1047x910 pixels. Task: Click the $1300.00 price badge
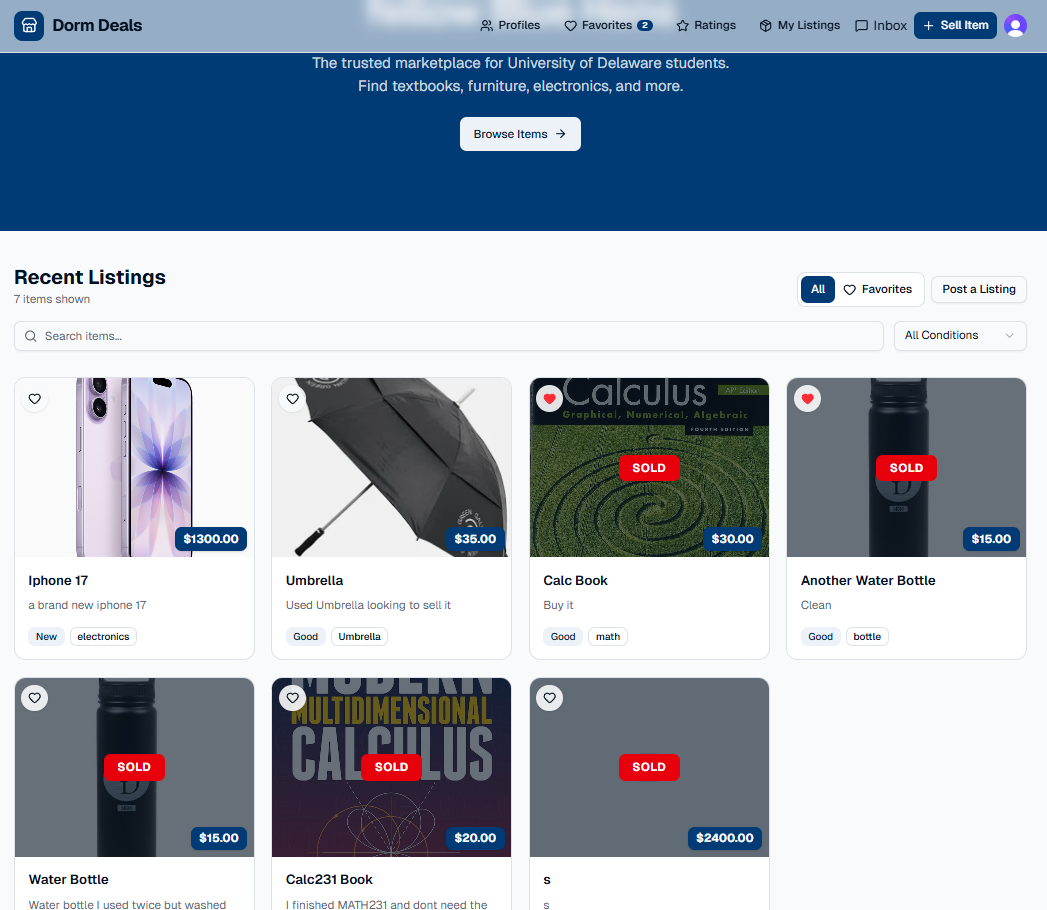click(211, 539)
